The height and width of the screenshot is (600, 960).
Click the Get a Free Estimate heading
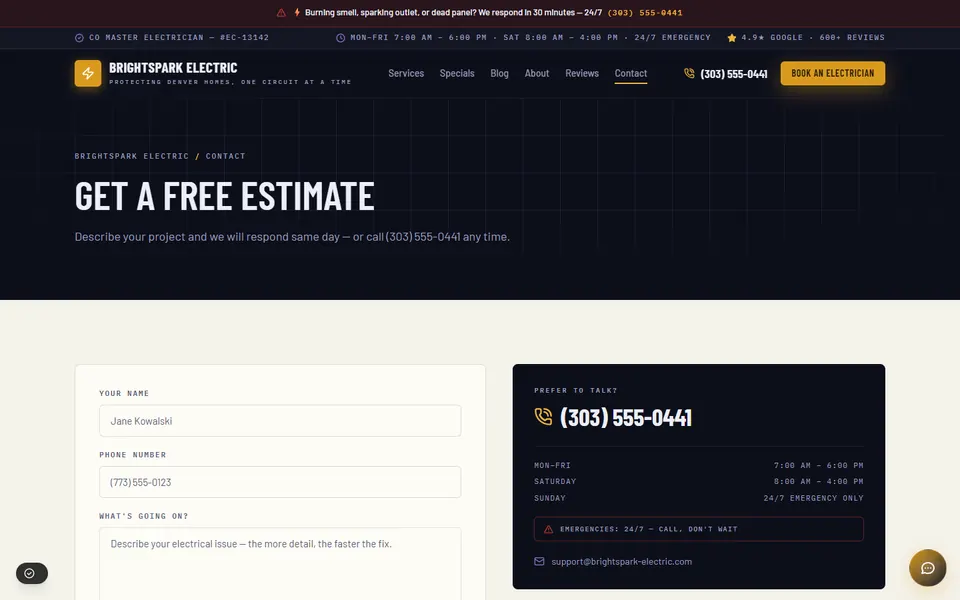(224, 196)
